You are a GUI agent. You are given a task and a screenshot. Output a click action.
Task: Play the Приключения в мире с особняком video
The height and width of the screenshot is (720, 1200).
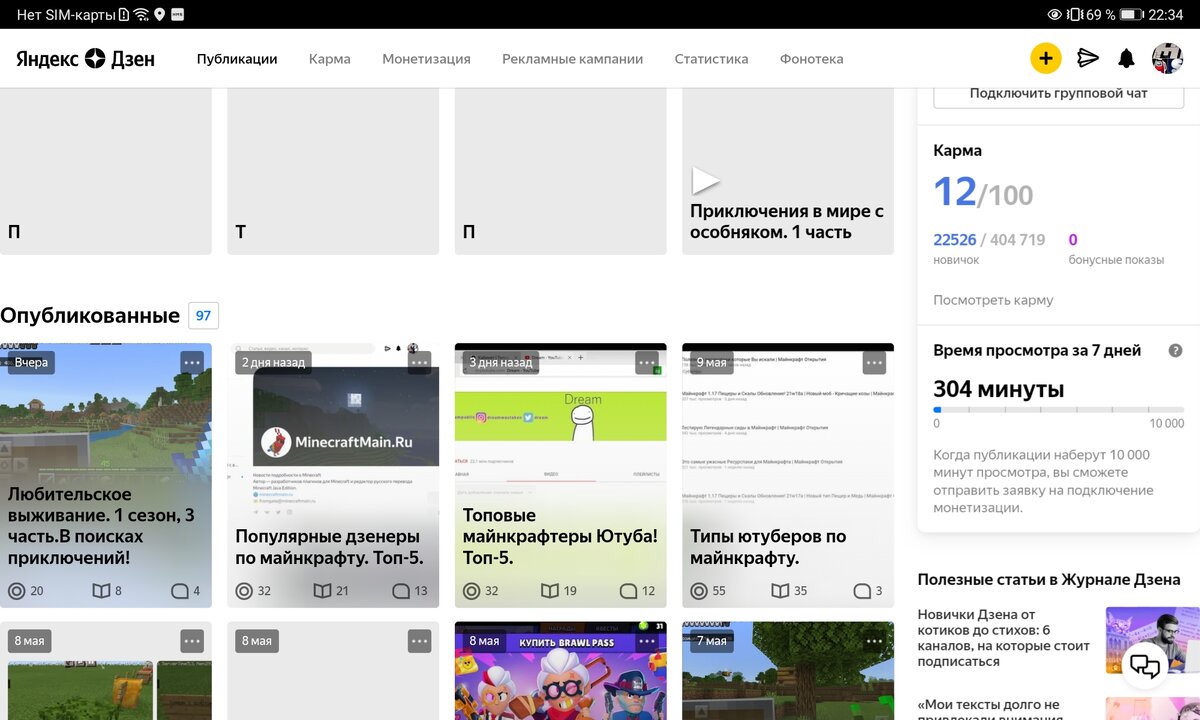[706, 180]
